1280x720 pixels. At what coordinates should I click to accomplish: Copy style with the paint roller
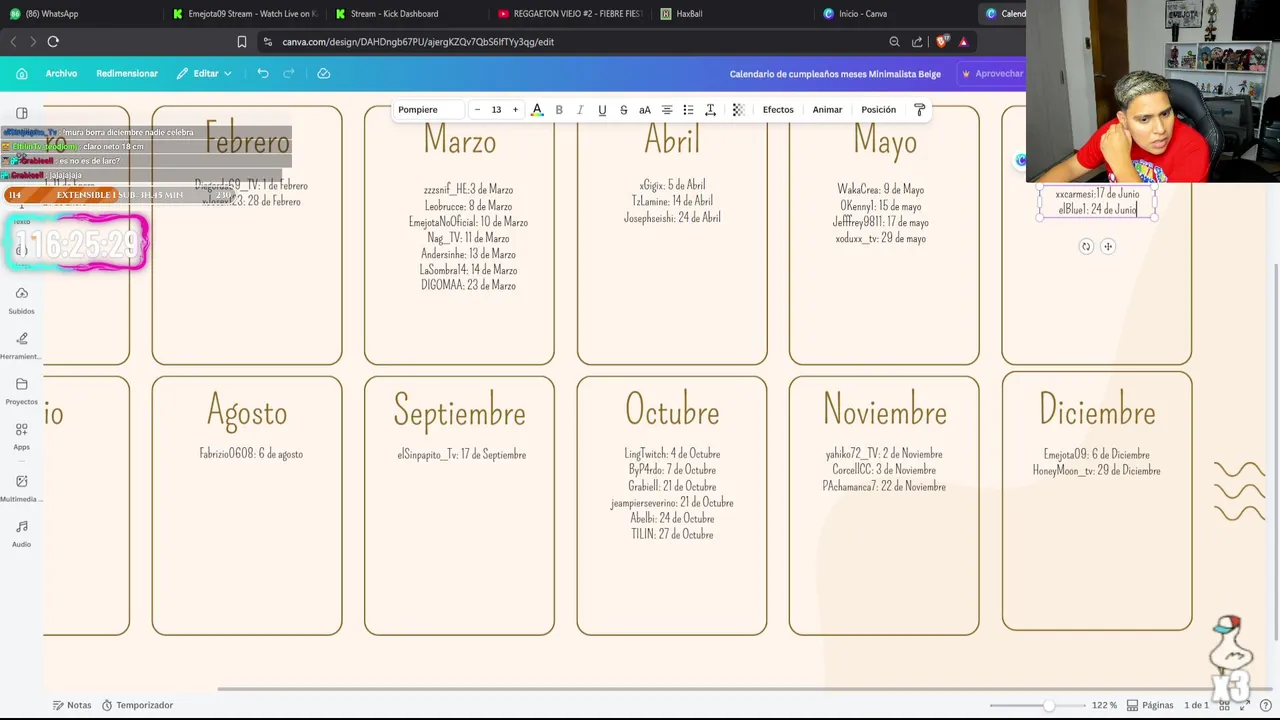point(920,110)
